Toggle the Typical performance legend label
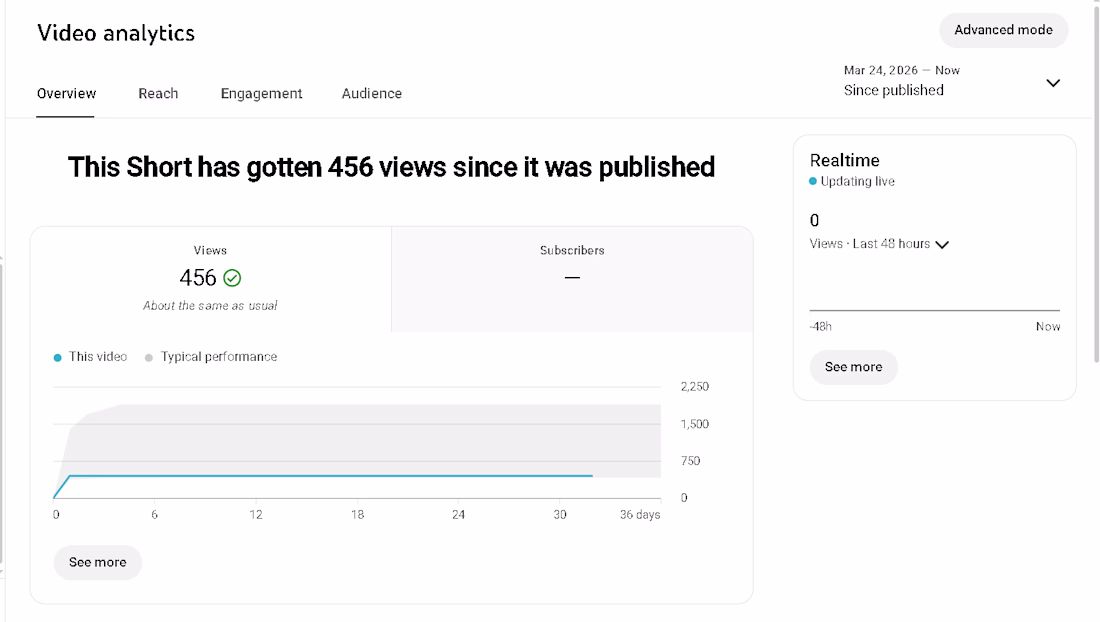The image size is (1100, 622). pos(219,357)
